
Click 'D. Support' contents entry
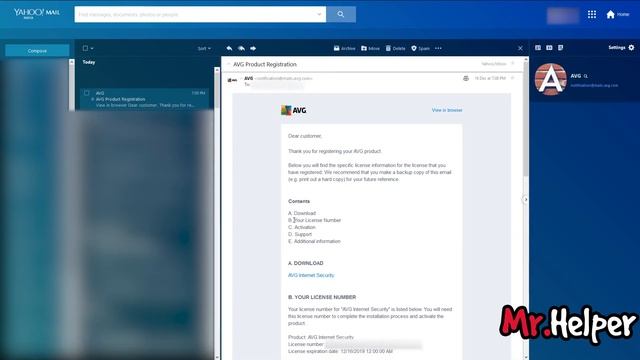[300, 234]
